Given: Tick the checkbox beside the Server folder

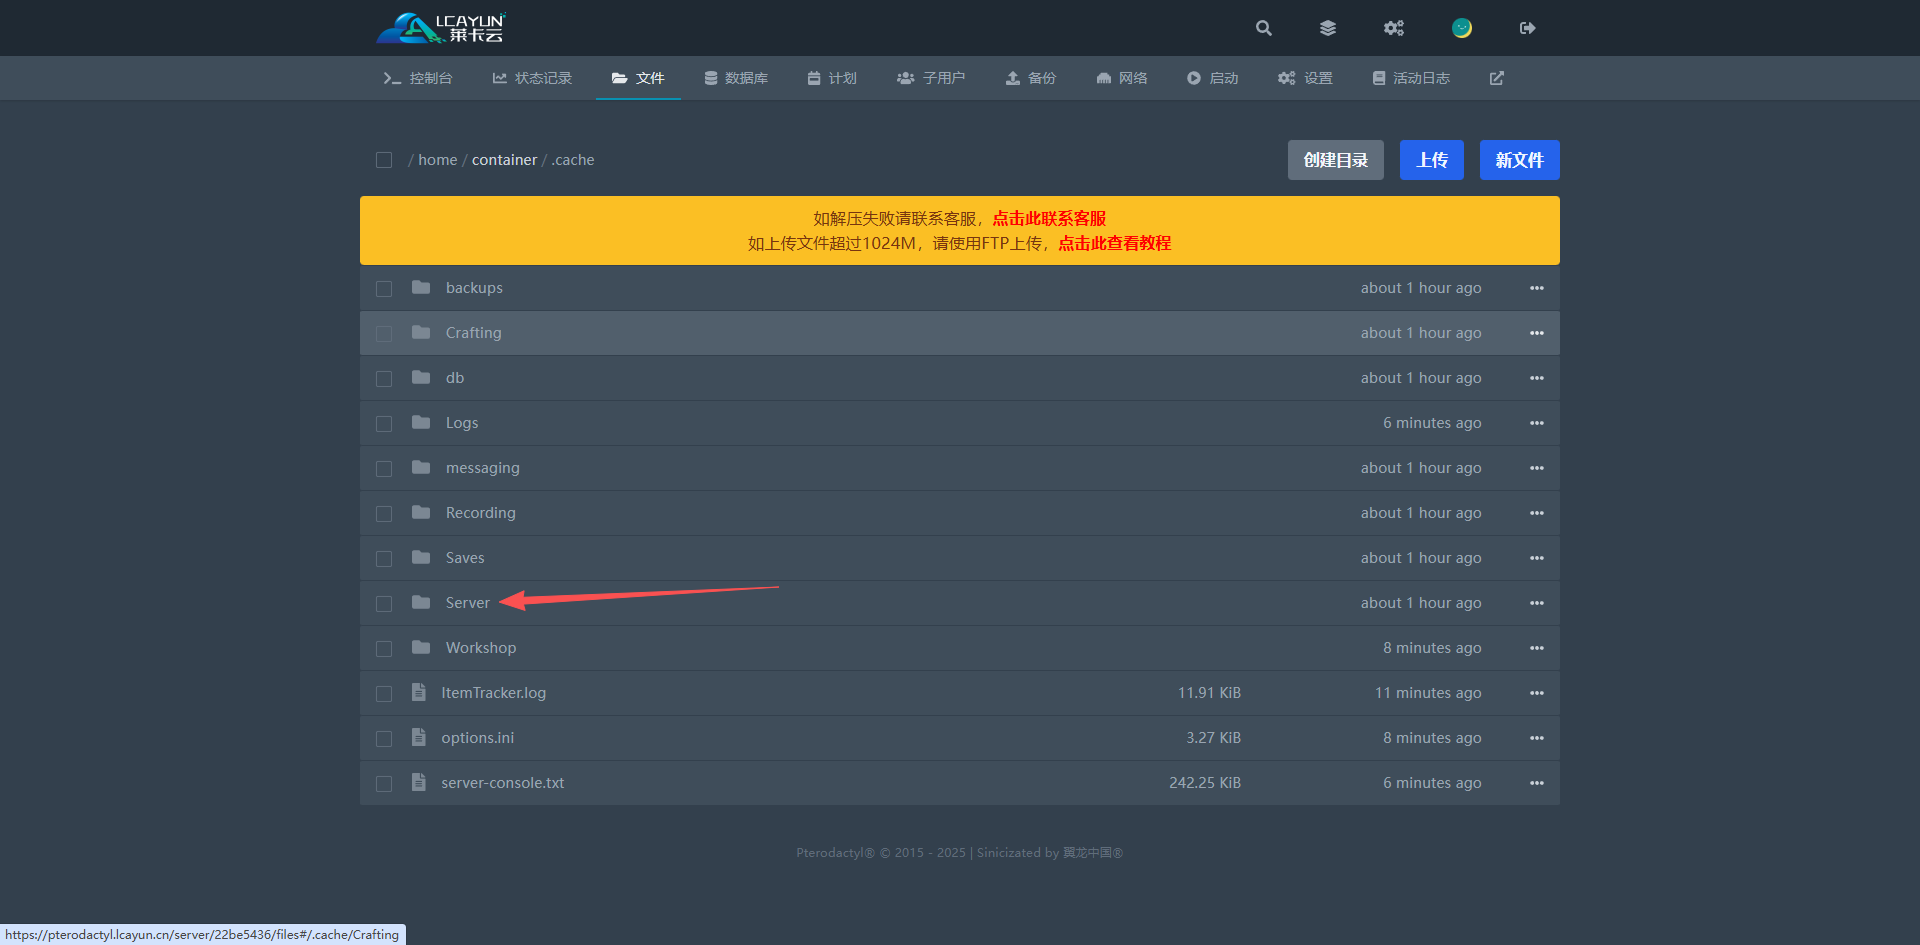Looking at the screenshot, I should coord(384,604).
